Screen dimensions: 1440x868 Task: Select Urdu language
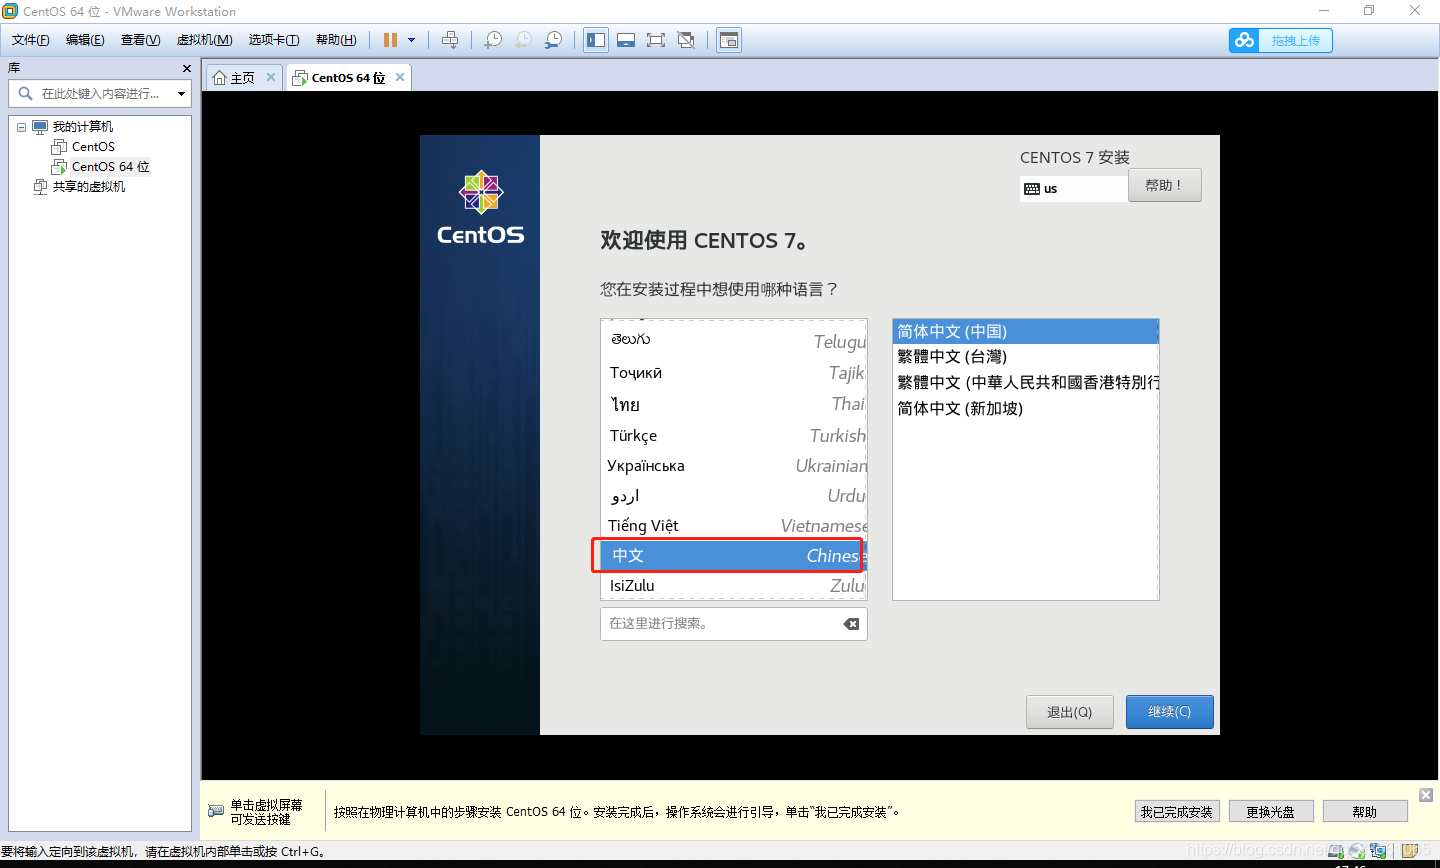click(x=734, y=495)
